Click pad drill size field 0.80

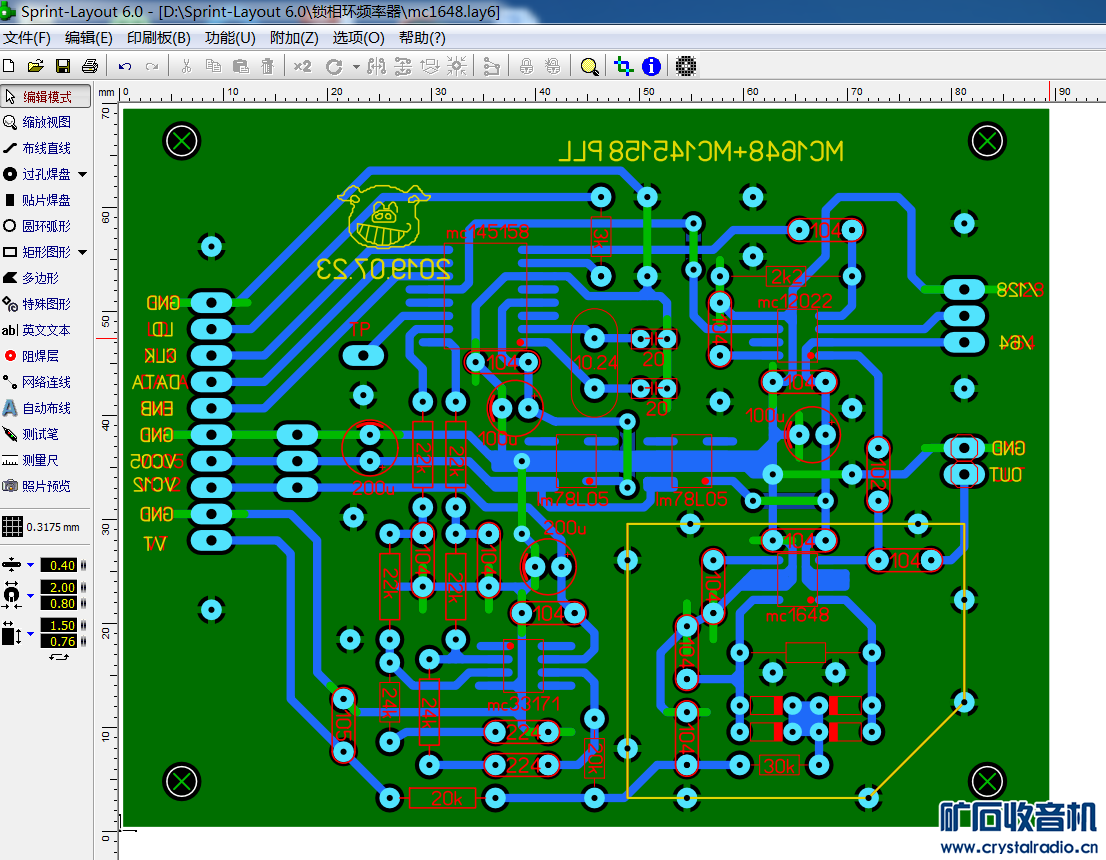[59, 603]
